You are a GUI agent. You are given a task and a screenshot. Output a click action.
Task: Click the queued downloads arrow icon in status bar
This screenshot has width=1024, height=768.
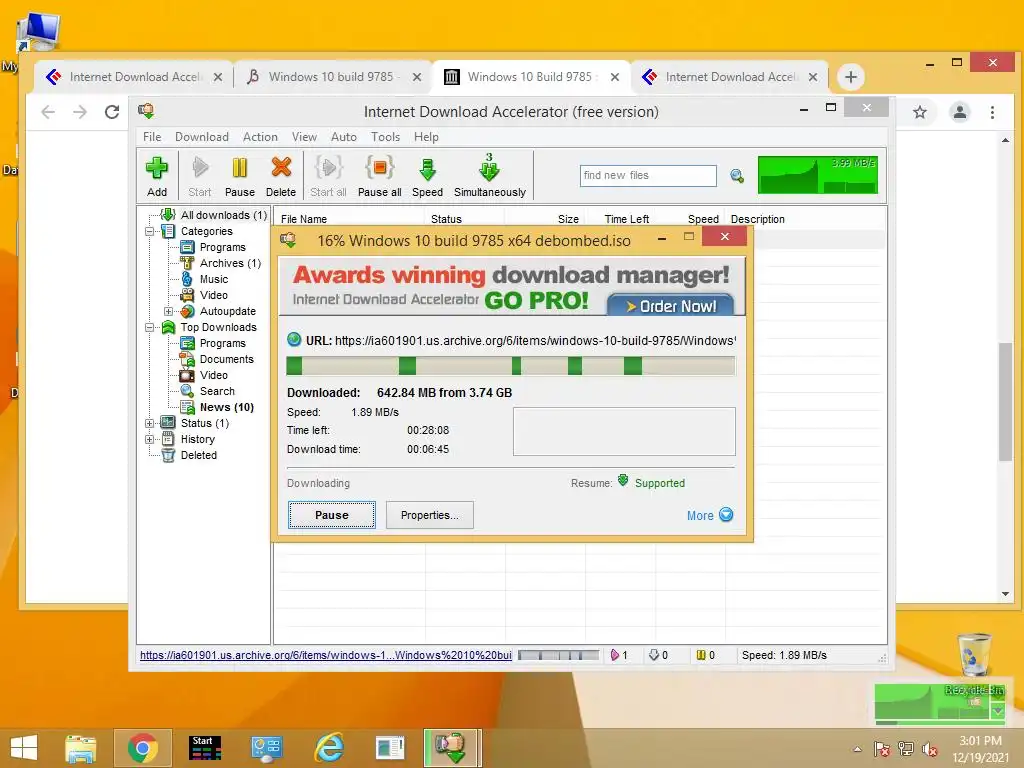tap(654, 655)
